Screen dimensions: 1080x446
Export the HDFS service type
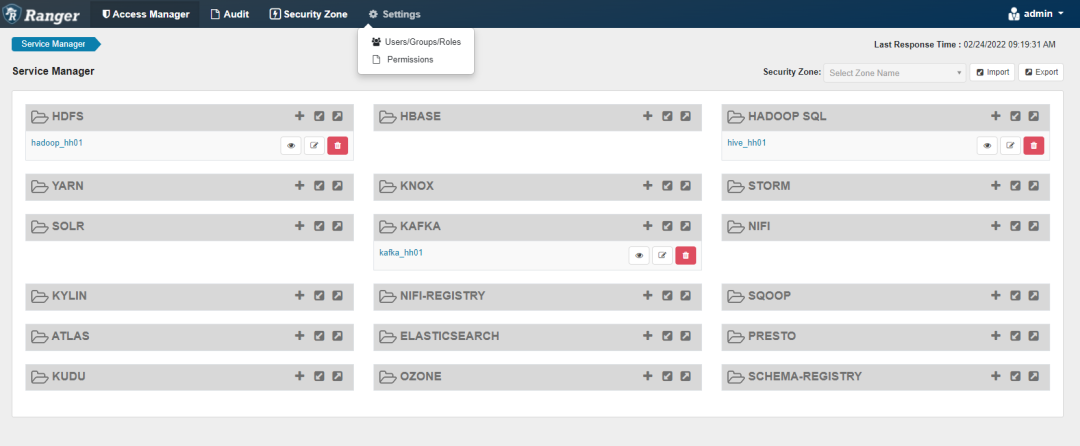[x=338, y=116]
